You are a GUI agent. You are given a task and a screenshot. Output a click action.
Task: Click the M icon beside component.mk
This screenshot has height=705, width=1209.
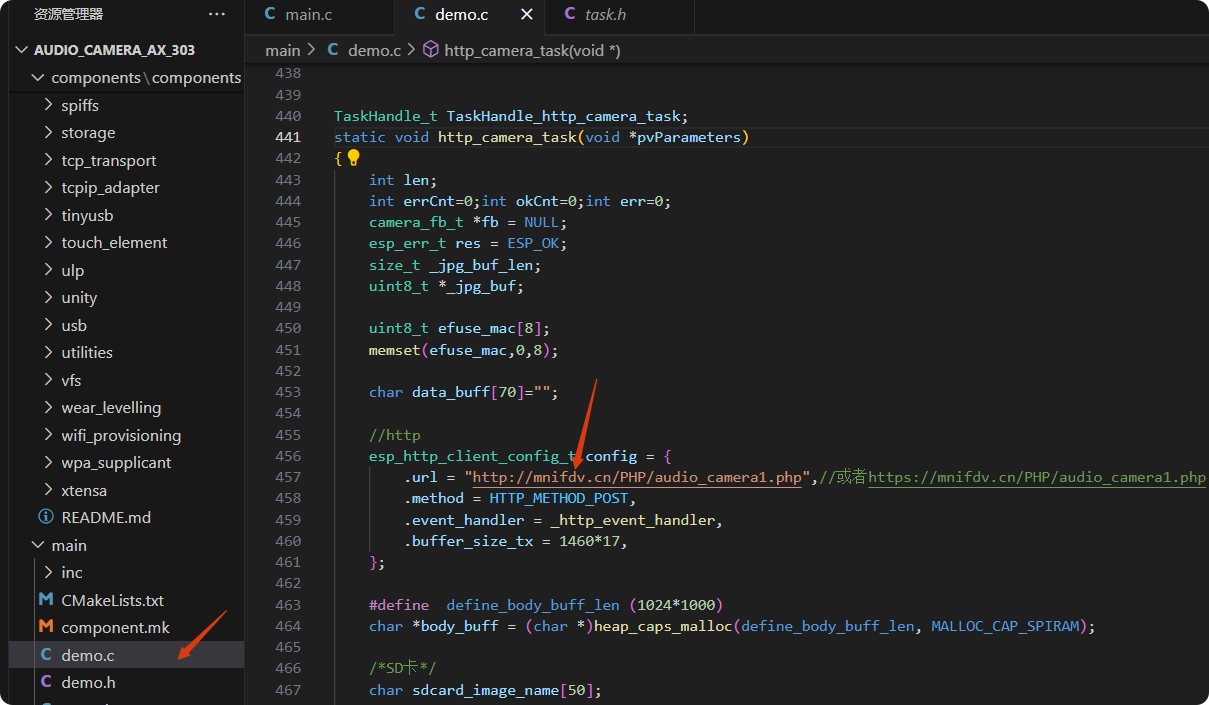pos(45,627)
